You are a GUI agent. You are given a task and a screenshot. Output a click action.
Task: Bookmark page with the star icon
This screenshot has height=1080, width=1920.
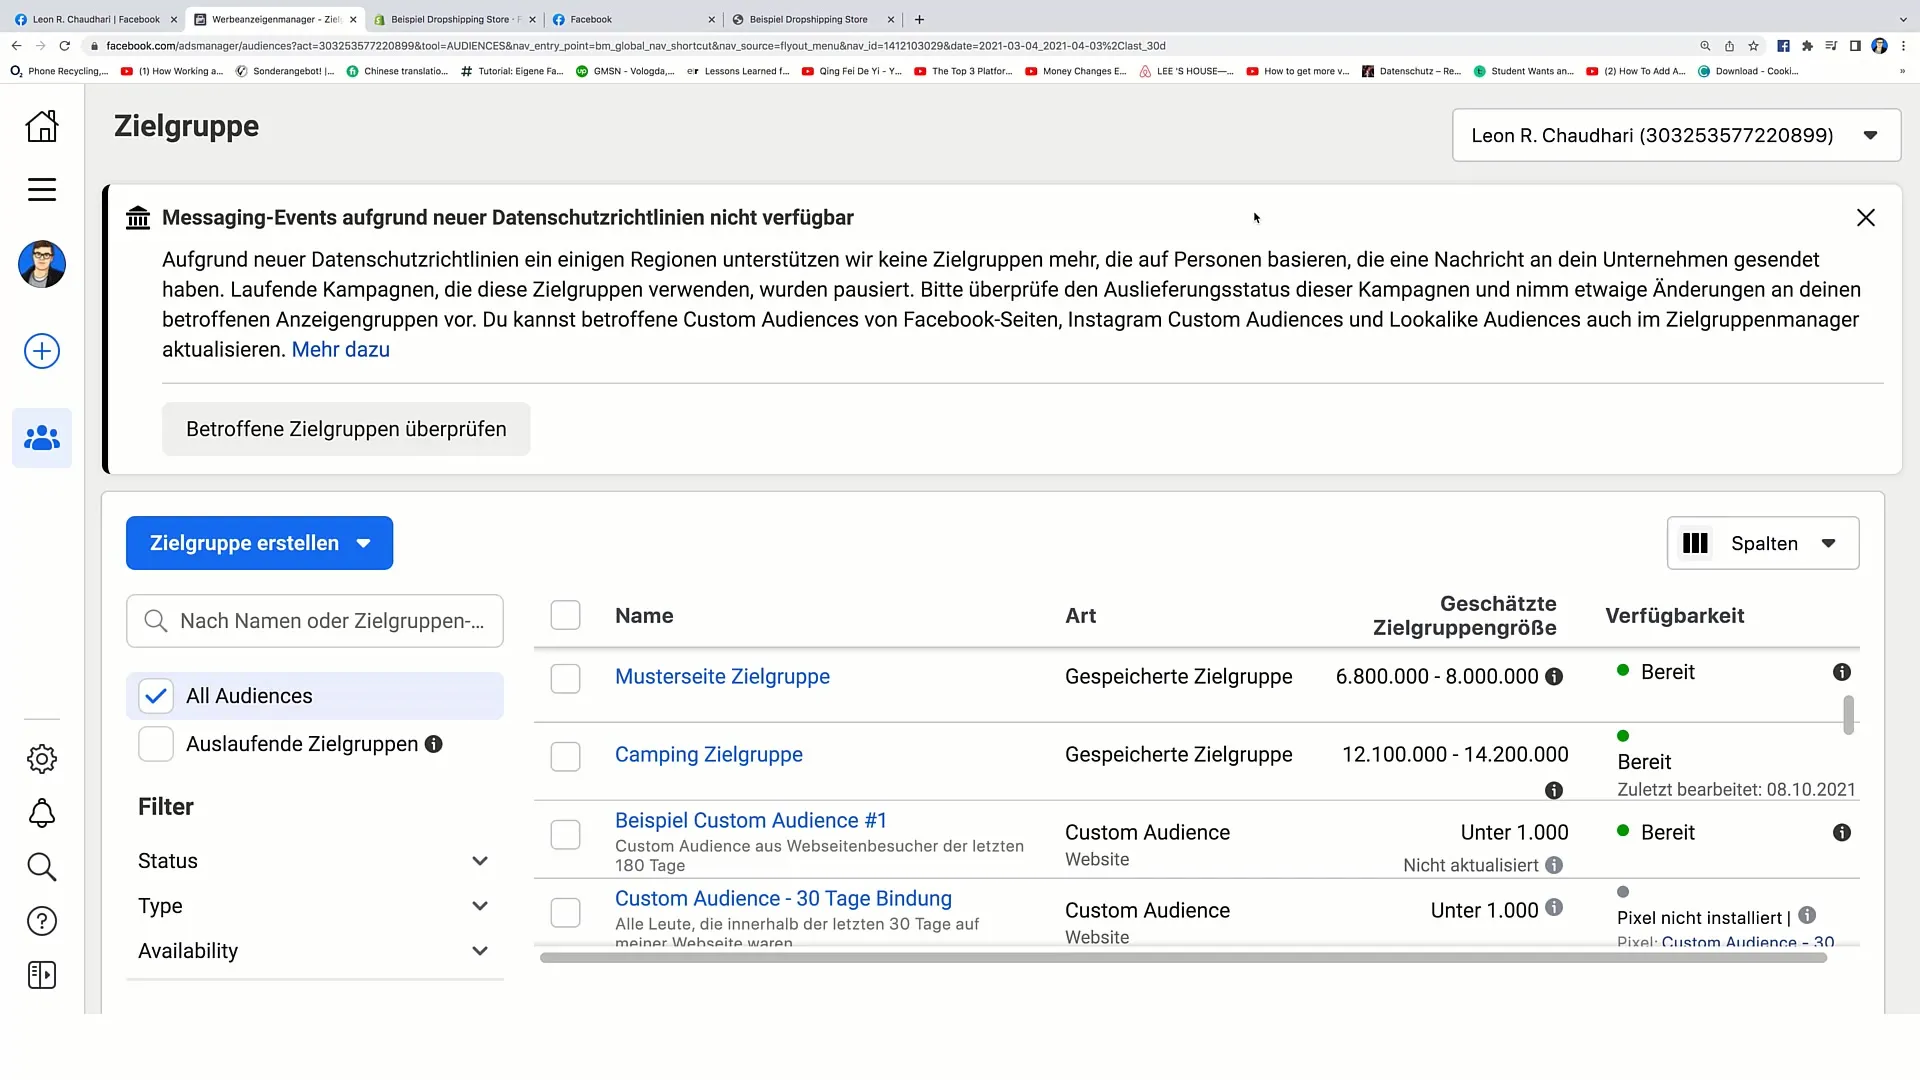pyautogui.click(x=1753, y=46)
